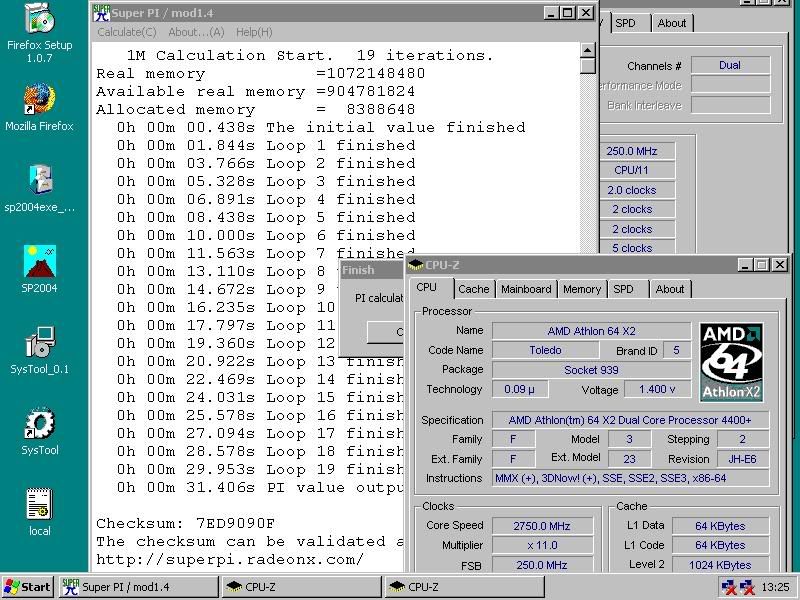The width and height of the screenshot is (800, 600).
Task: Click the 13:25 system clock
Action: click(775, 587)
